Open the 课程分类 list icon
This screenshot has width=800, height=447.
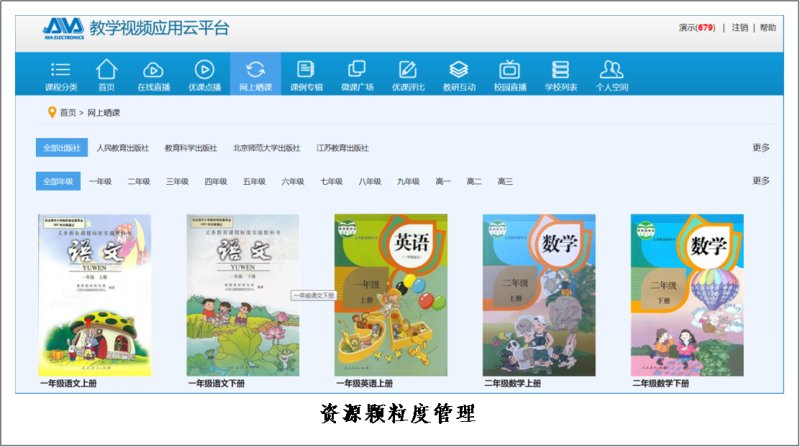point(61,69)
